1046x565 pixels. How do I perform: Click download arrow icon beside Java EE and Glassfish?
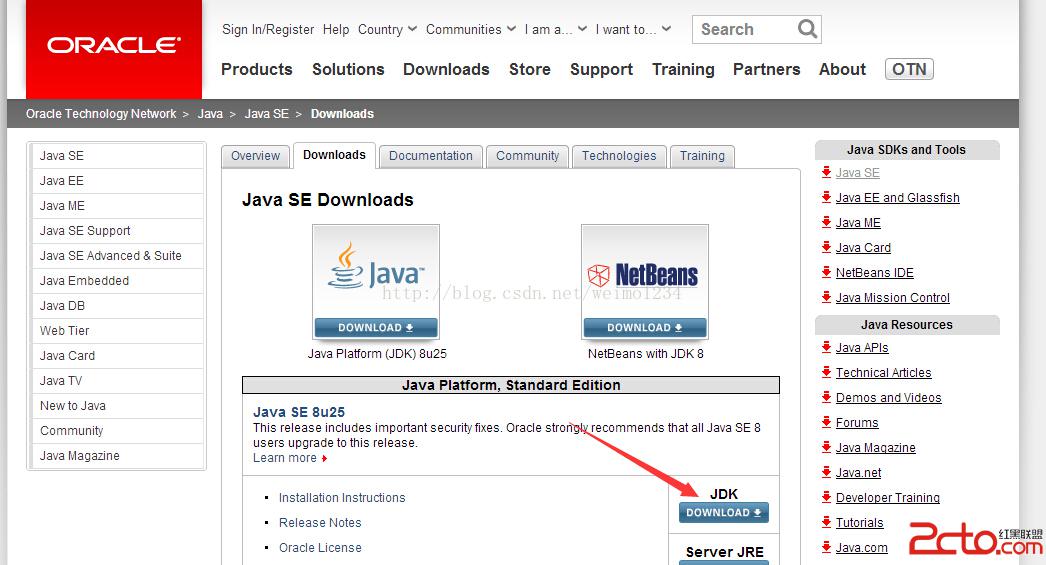click(827, 197)
